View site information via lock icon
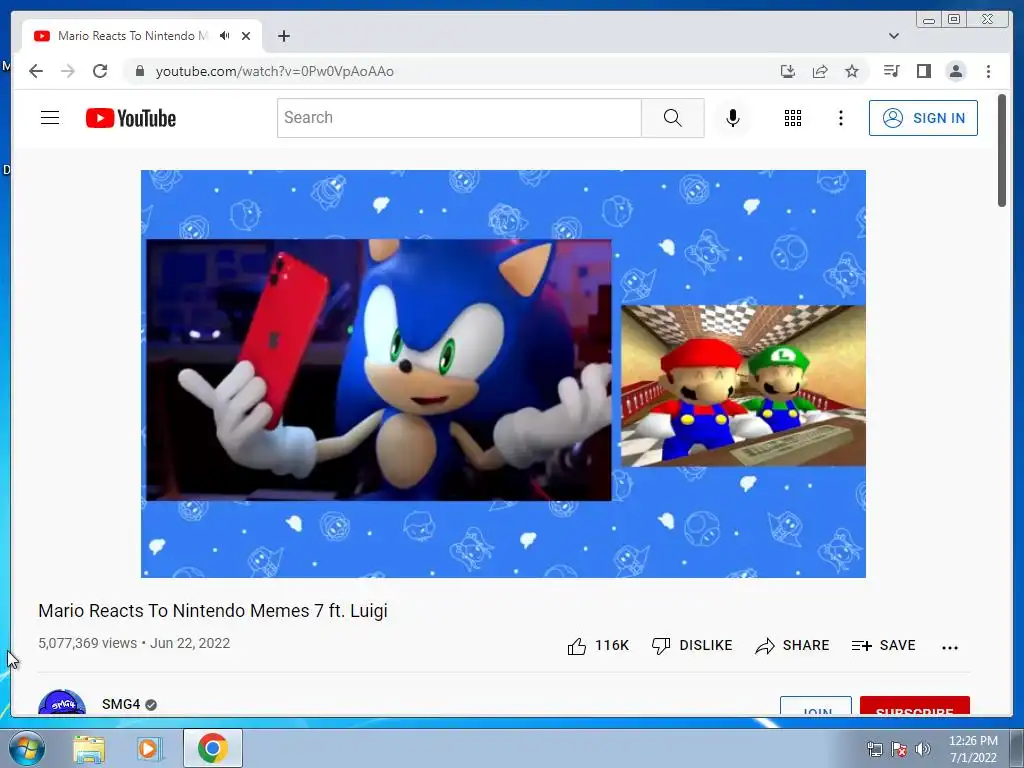The image size is (1024, 768). (x=139, y=71)
